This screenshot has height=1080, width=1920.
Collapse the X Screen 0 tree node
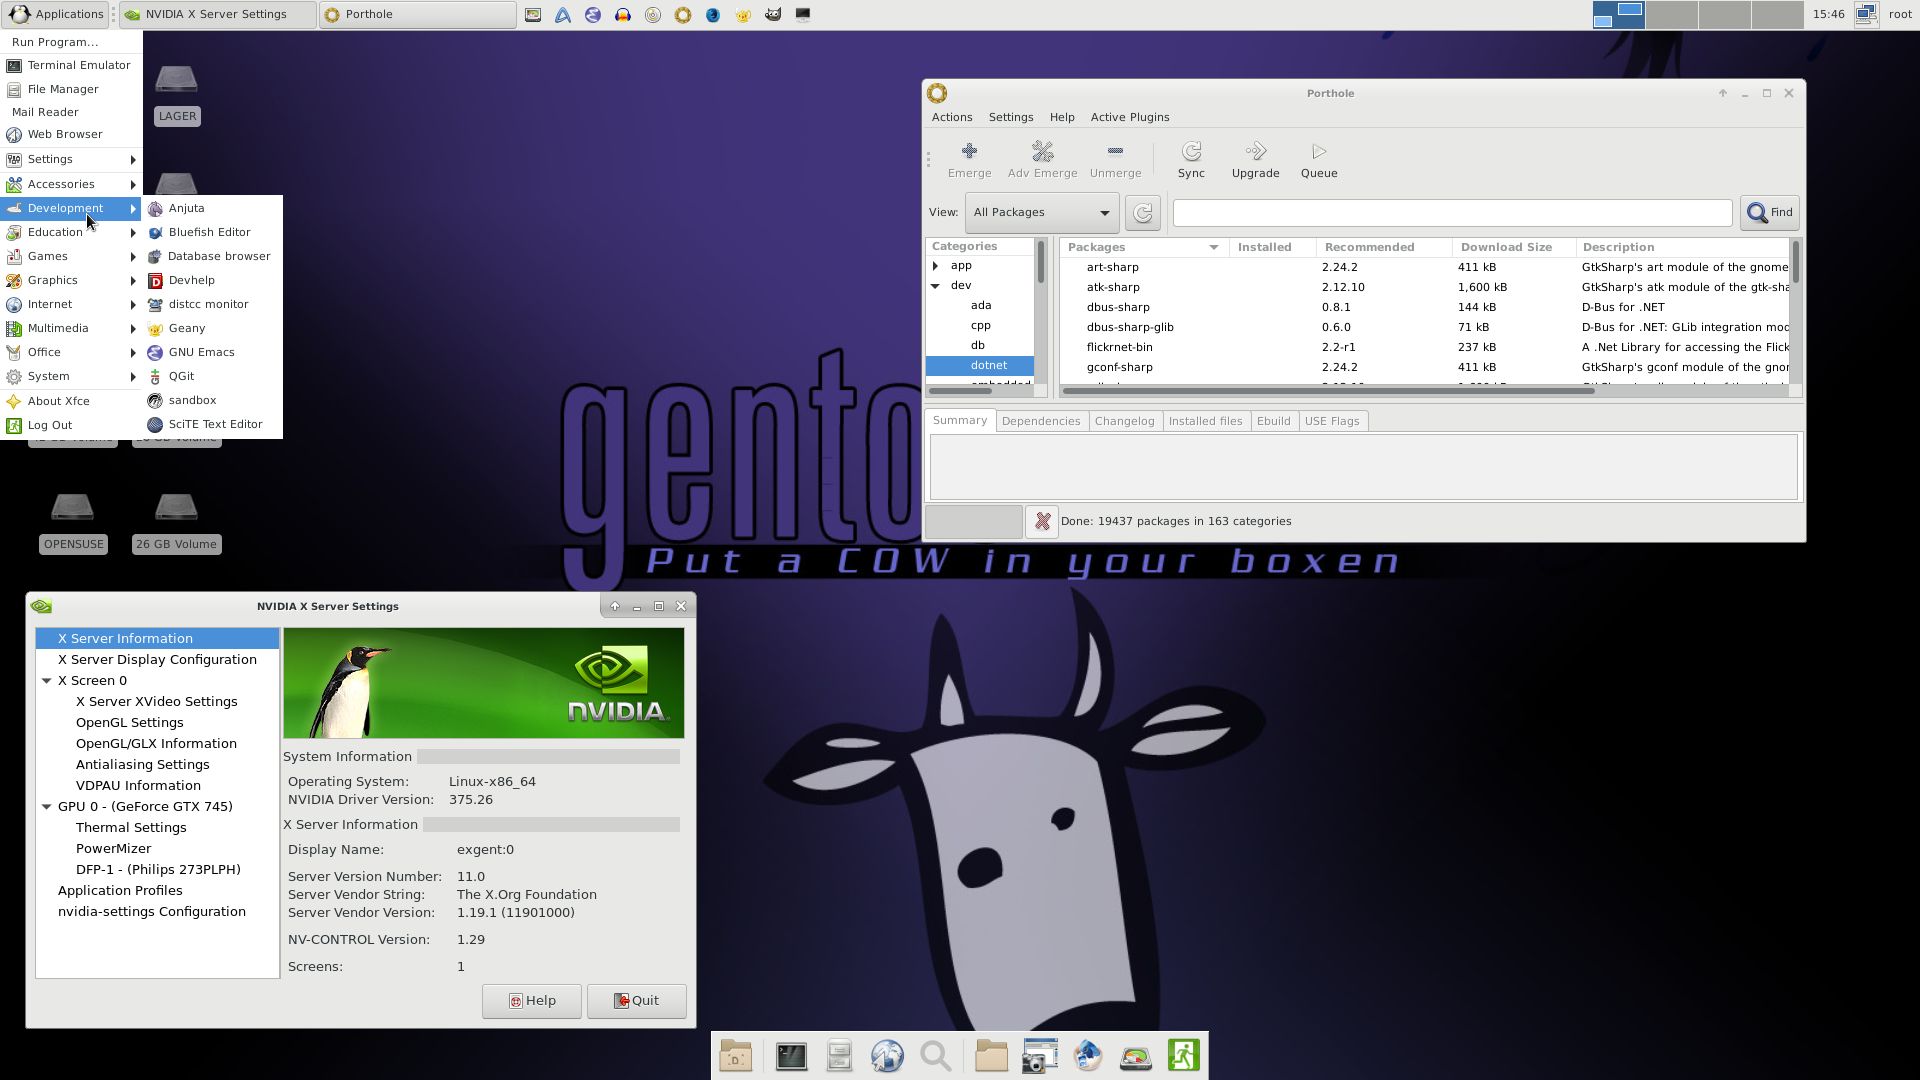tap(46, 681)
